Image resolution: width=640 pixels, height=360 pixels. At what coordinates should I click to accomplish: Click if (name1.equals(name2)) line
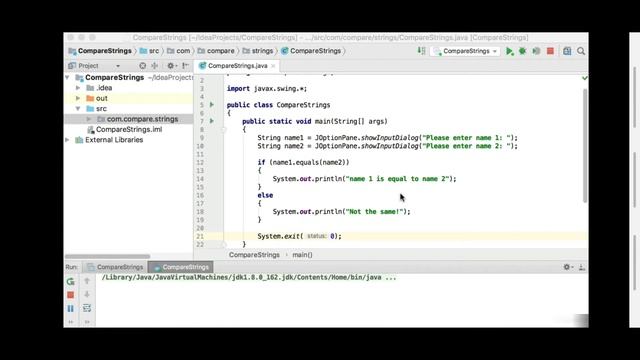coord(303,162)
